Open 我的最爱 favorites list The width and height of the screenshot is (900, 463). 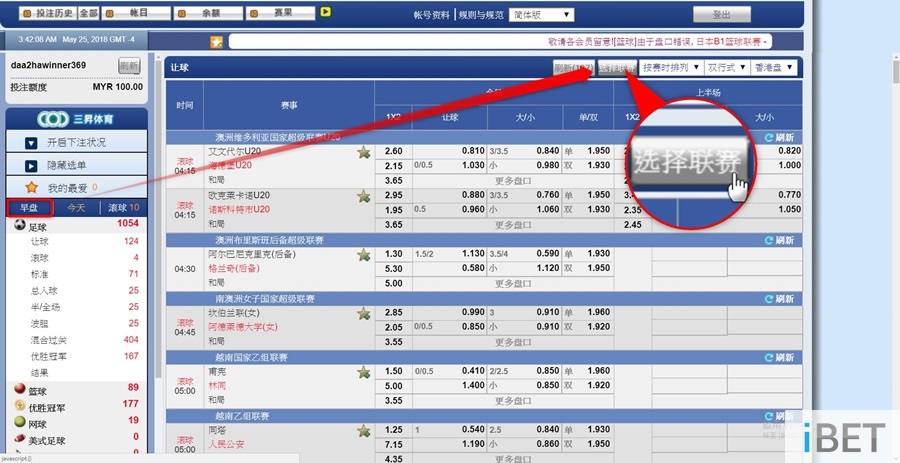point(76,187)
